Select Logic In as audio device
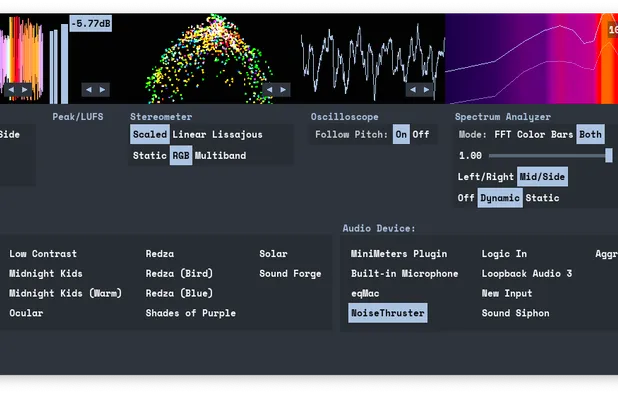Image resolution: width=618 pixels, height=394 pixels. (504, 254)
